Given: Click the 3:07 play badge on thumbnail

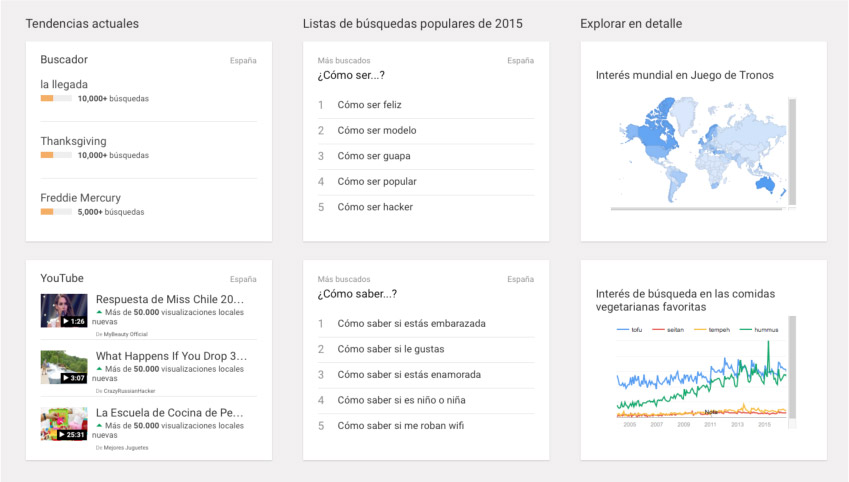Looking at the screenshot, I should tap(73, 378).
